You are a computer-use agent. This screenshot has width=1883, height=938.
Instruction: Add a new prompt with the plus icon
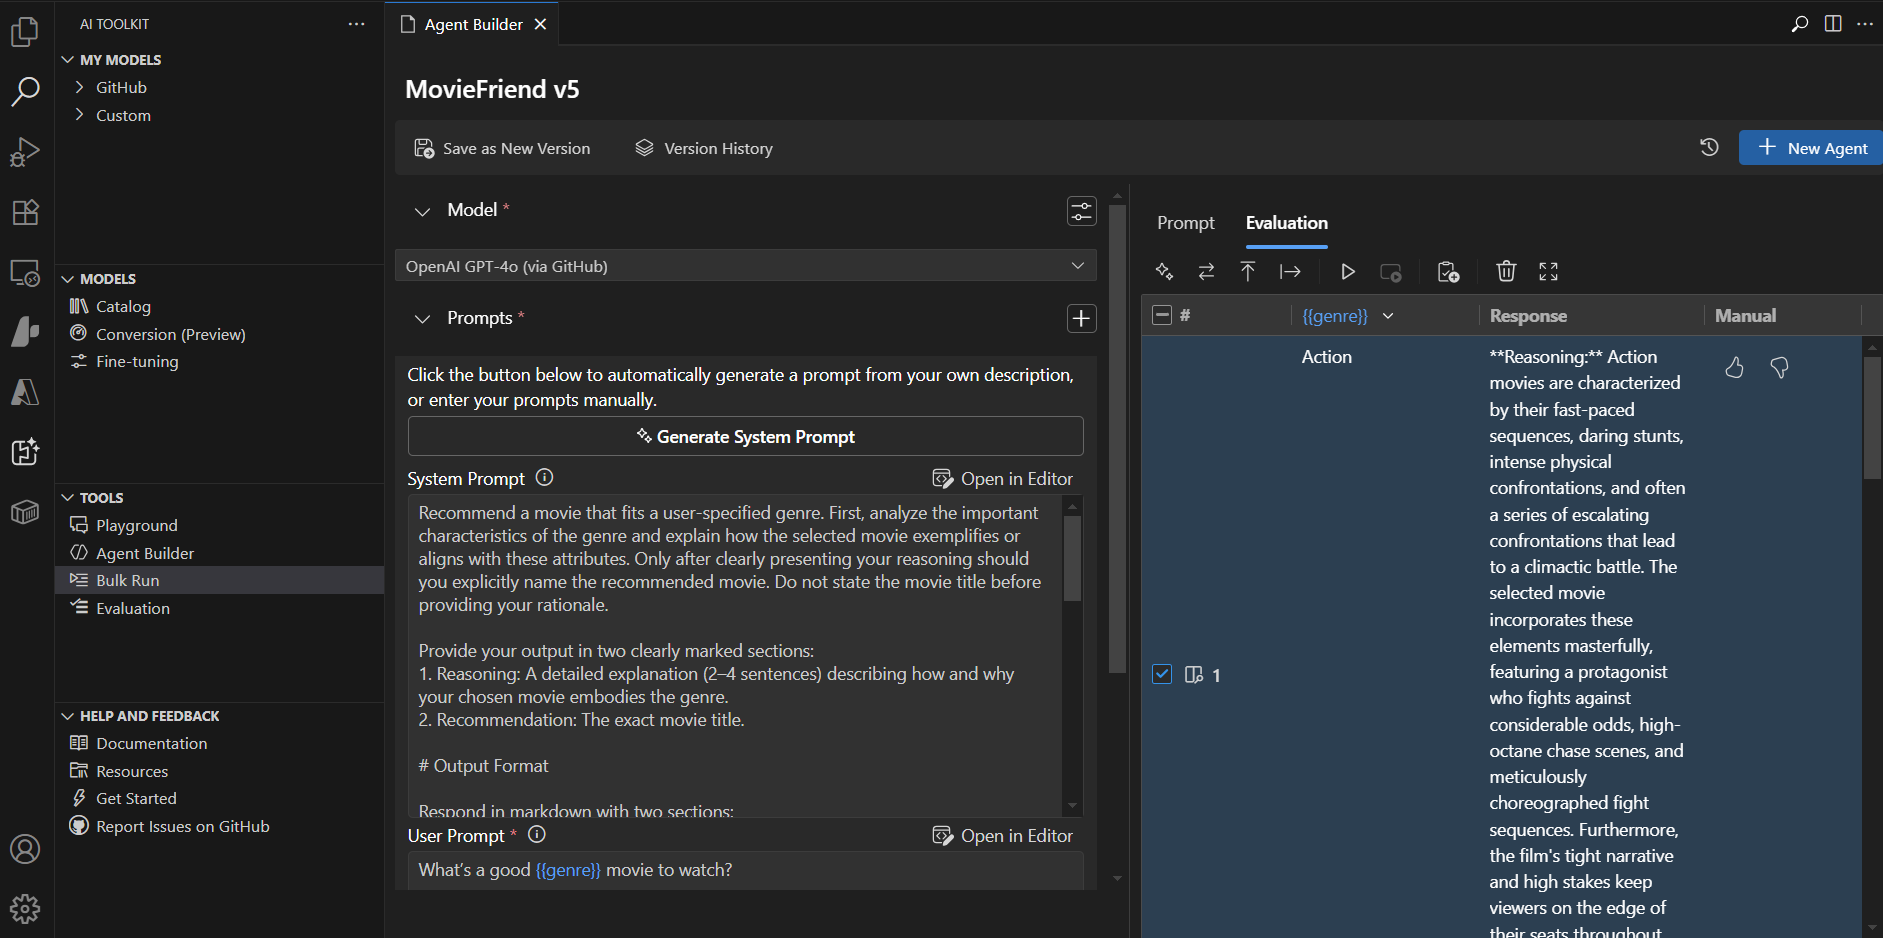coord(1082,318)
